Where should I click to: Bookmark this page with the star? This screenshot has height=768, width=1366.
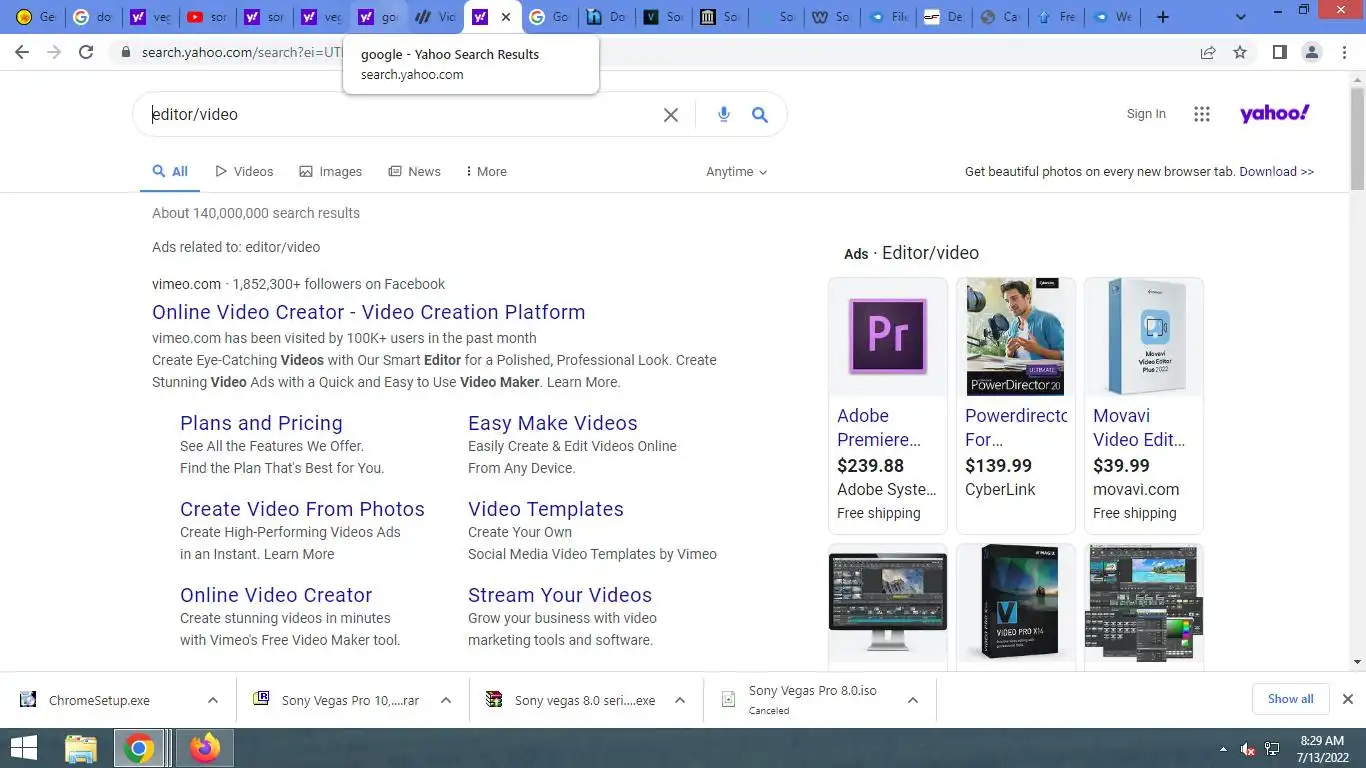point(1240,52)
